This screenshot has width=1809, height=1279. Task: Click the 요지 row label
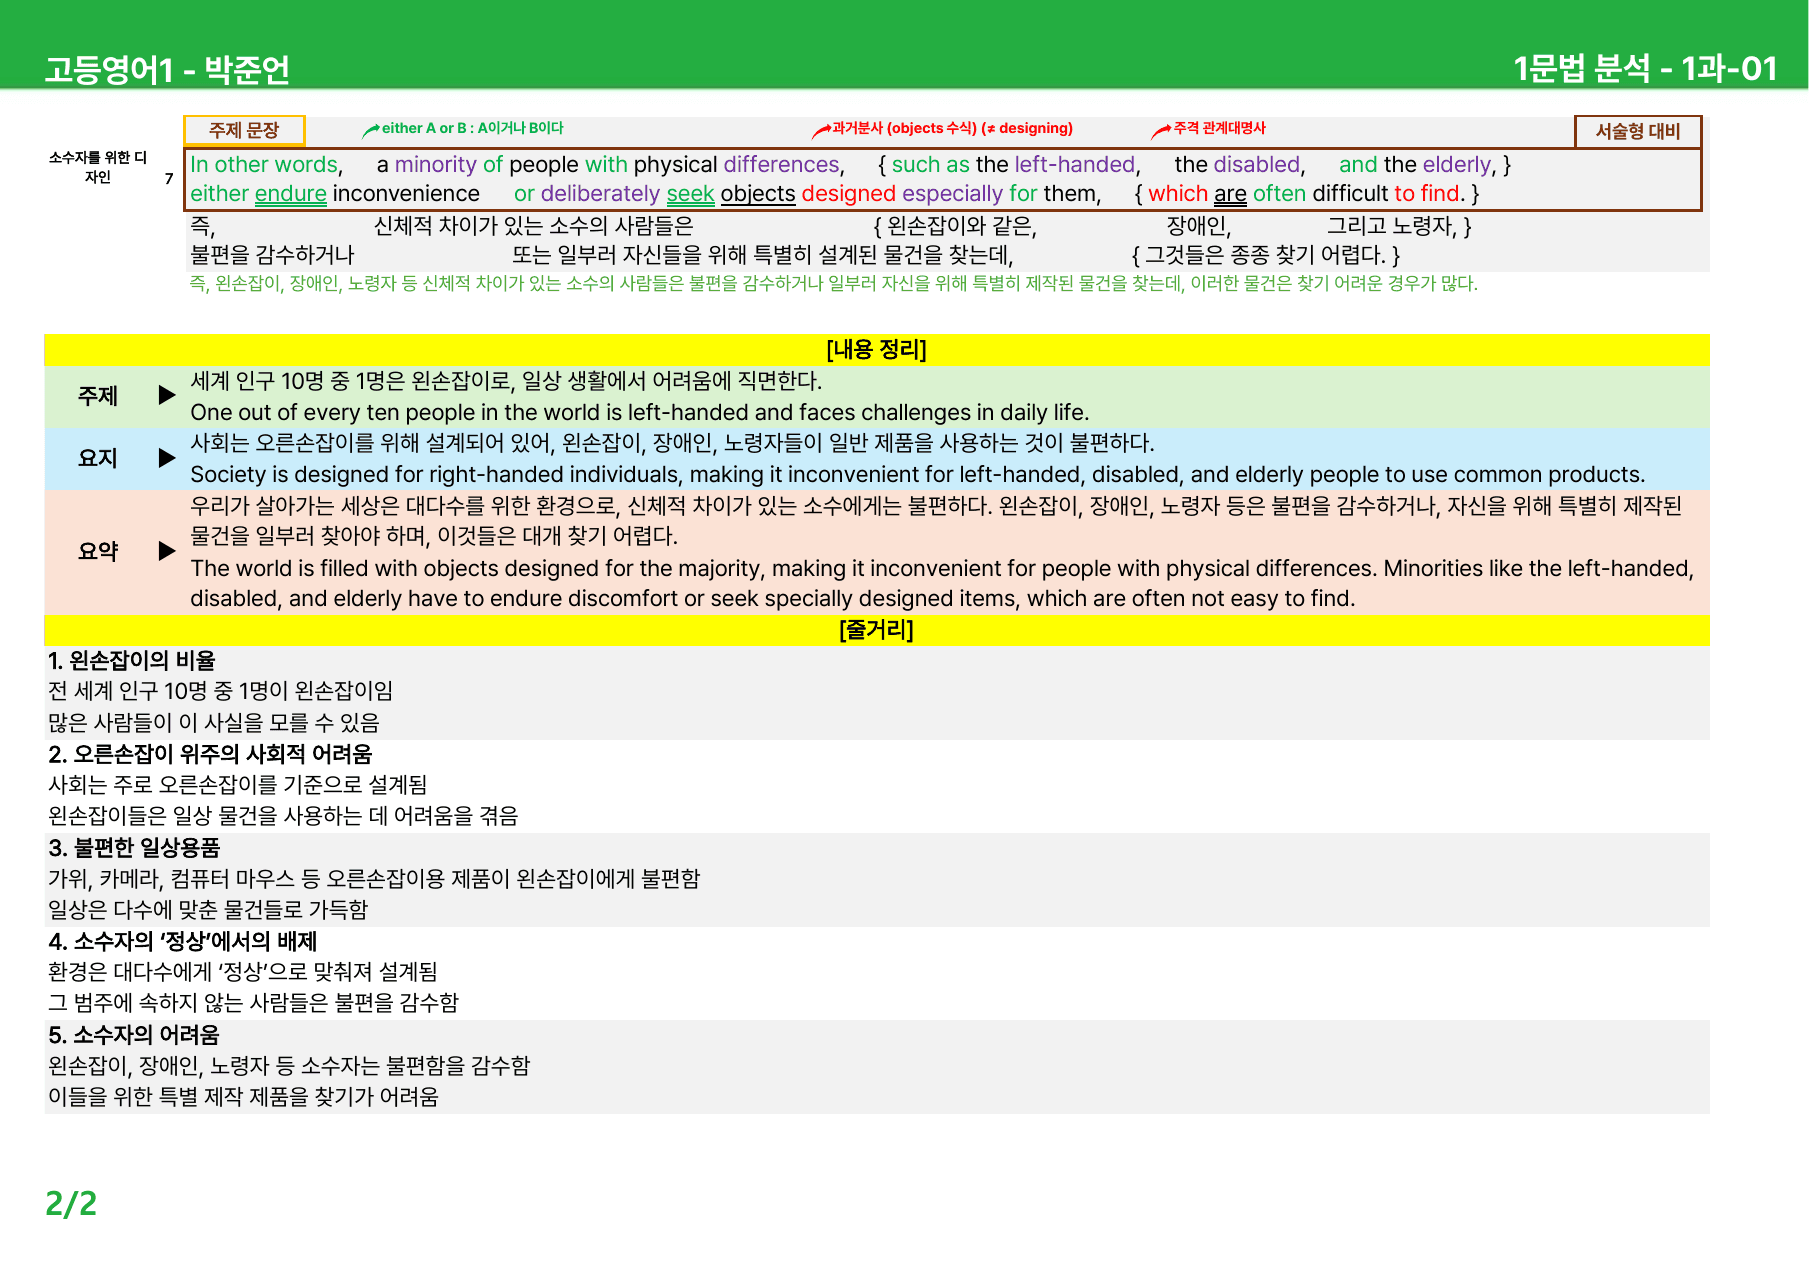(98, 458)
